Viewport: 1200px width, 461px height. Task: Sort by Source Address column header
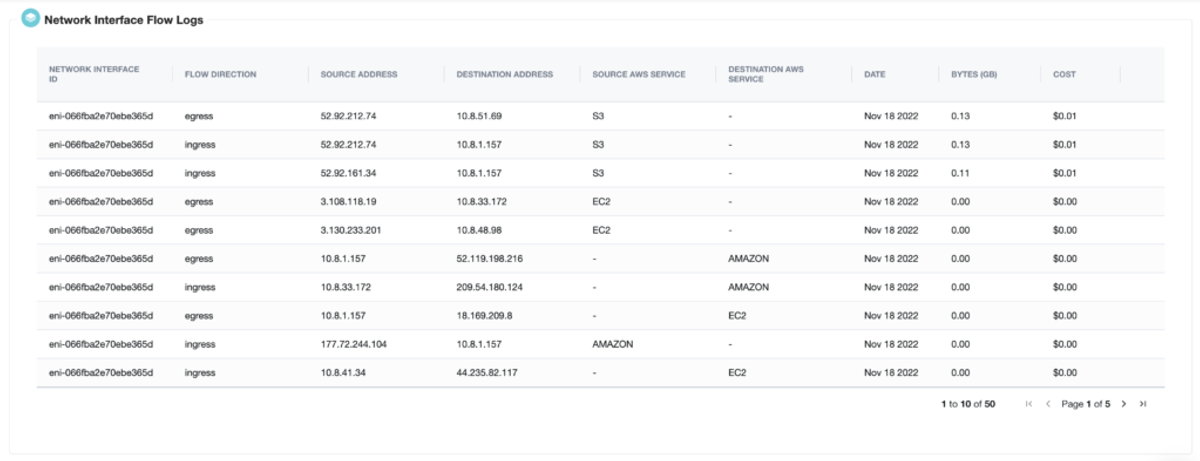click(359, 74)
